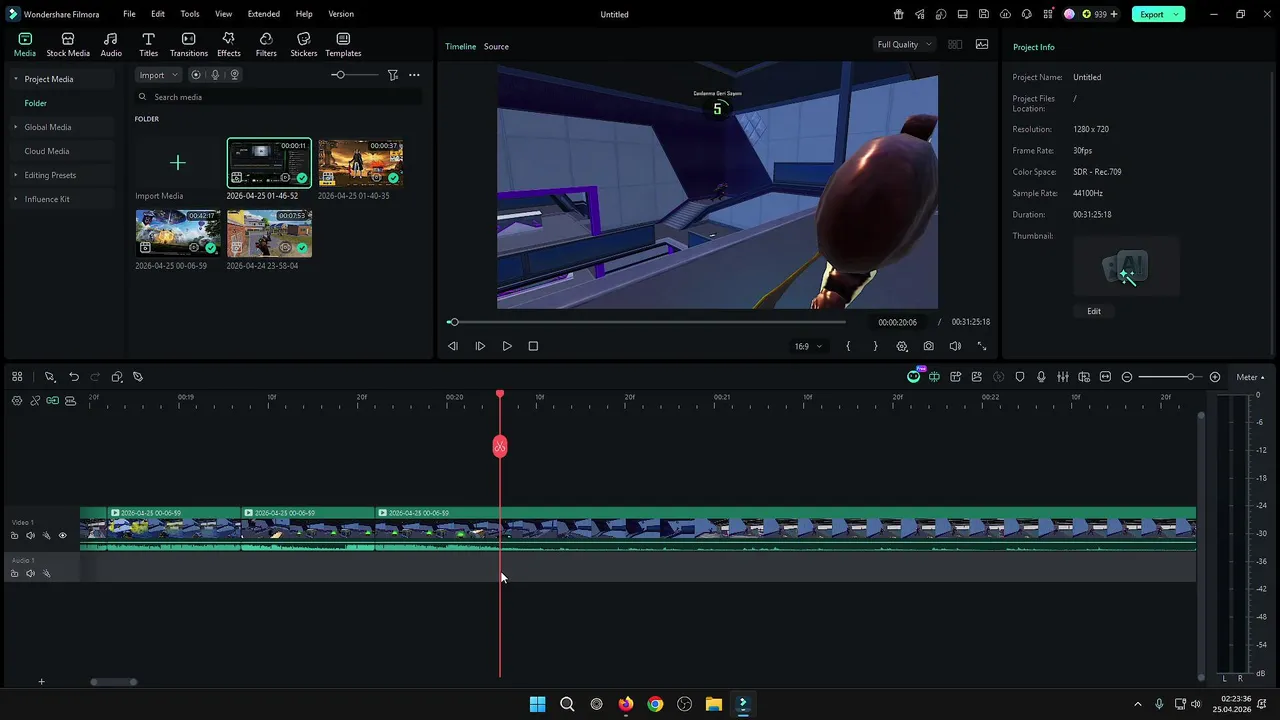Click the Import Media plus tile
The height and width of the screenshot is (720, 1280).
click(x=178, y=162)
